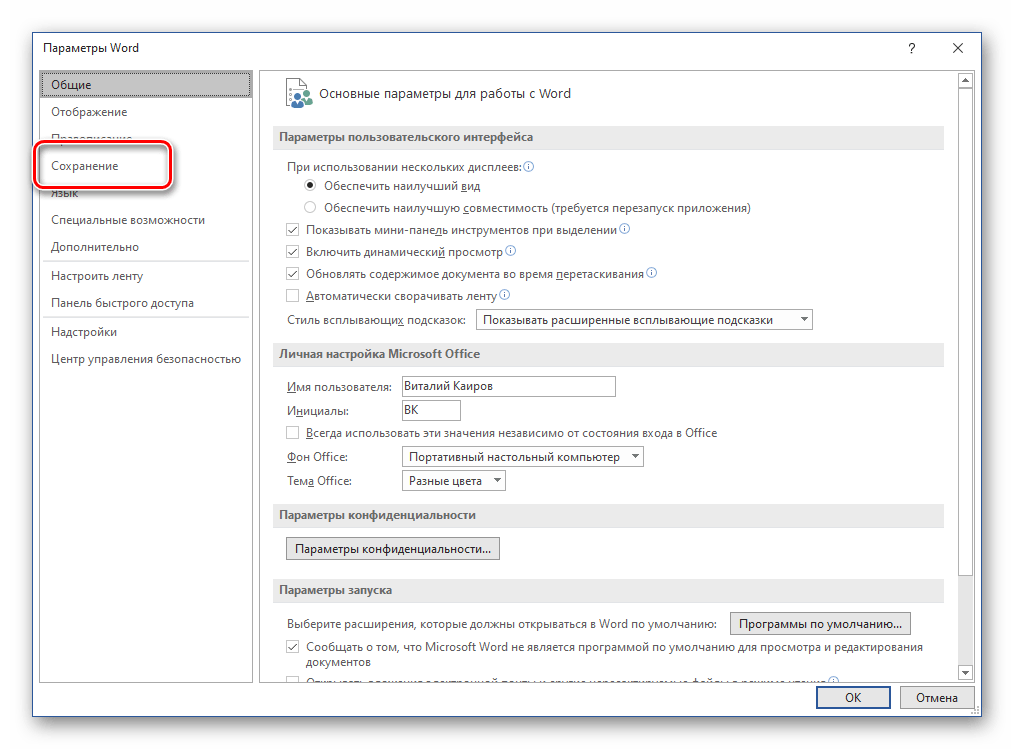
Task: Click info icon beside dynamic preview option
Action: pos(511,251)
